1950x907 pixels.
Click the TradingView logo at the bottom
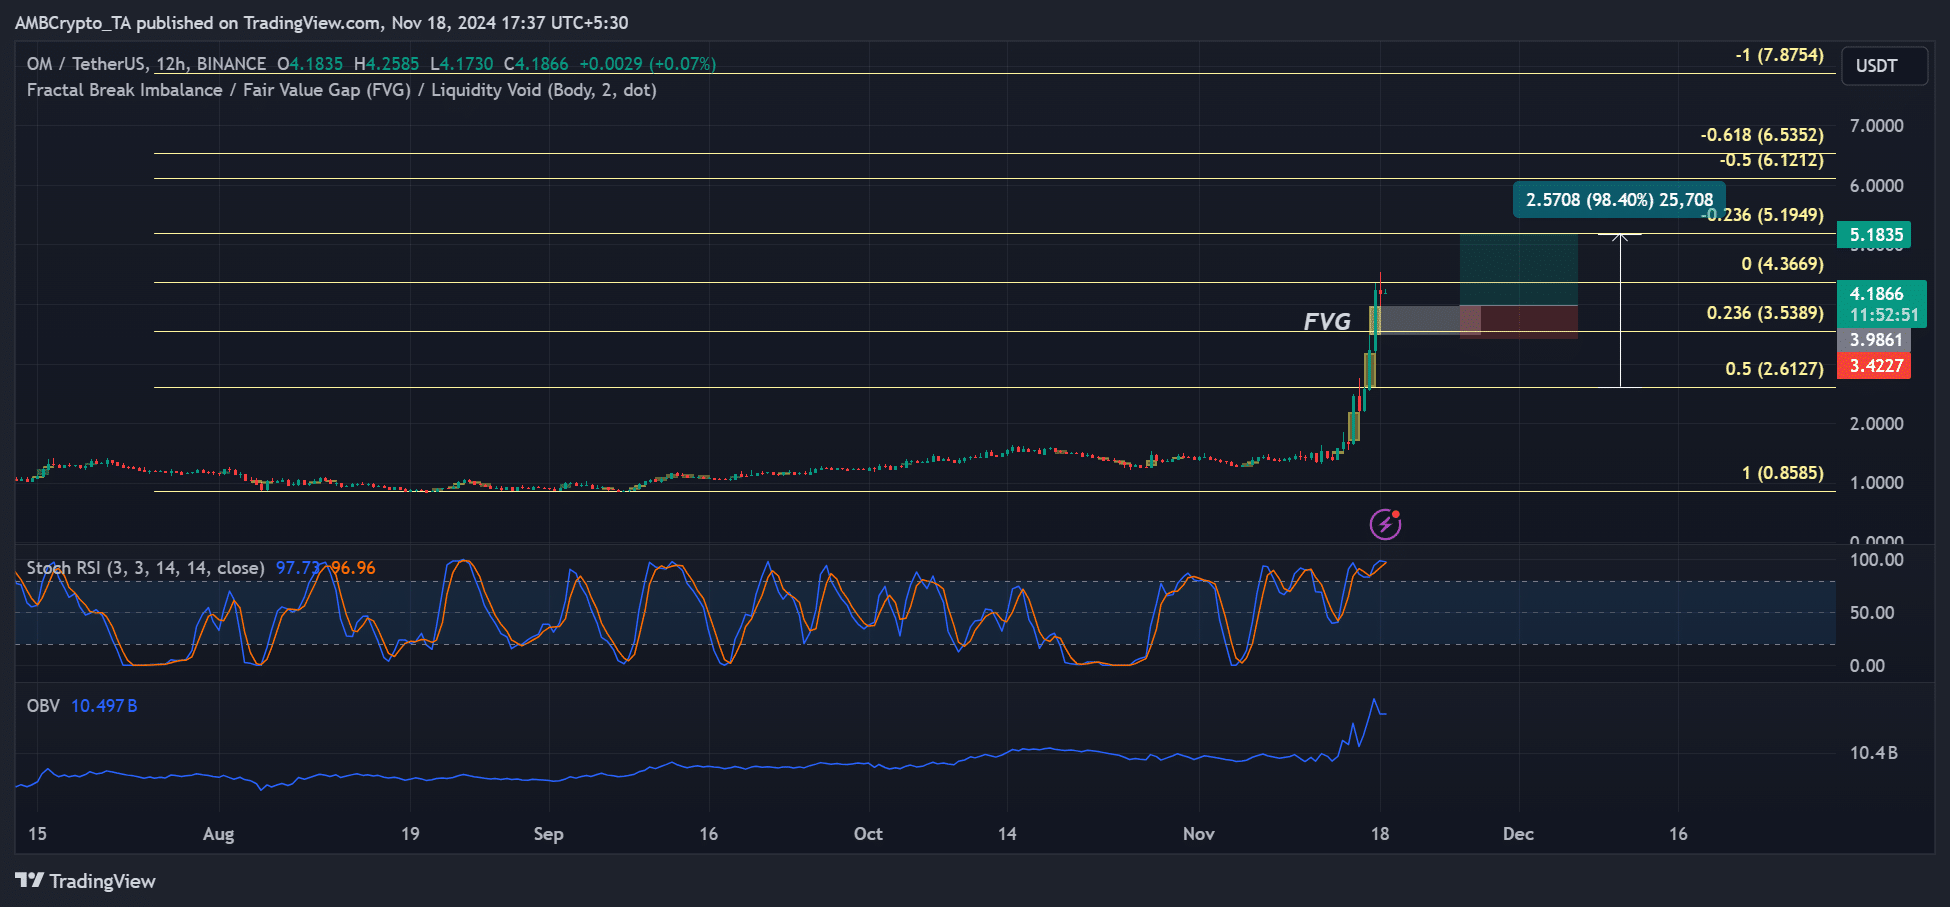(x=86, y=881)
